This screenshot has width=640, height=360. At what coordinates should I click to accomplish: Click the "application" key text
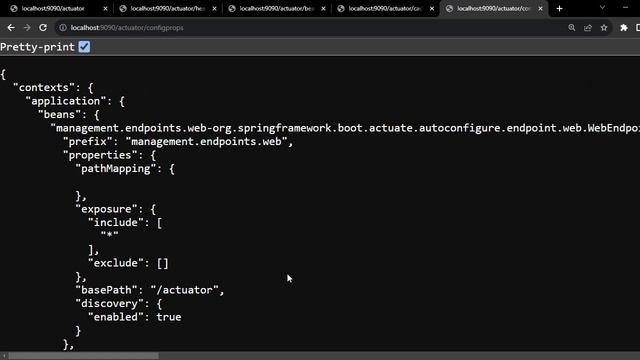click(65, 101)
